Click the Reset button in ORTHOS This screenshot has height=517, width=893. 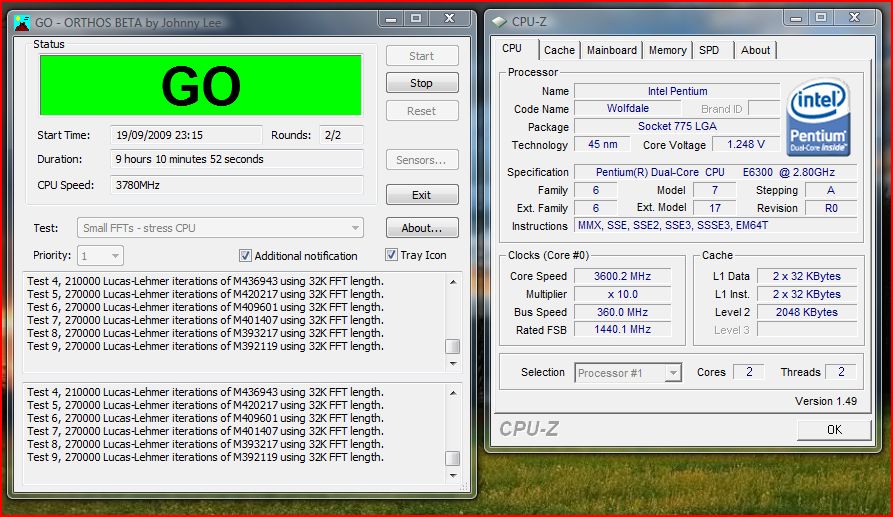(x=421, y=111)
